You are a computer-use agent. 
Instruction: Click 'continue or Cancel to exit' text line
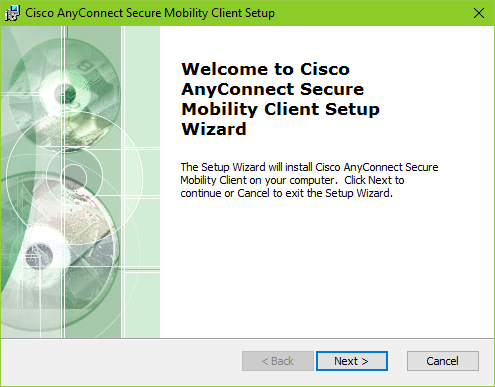click(286, 193)
